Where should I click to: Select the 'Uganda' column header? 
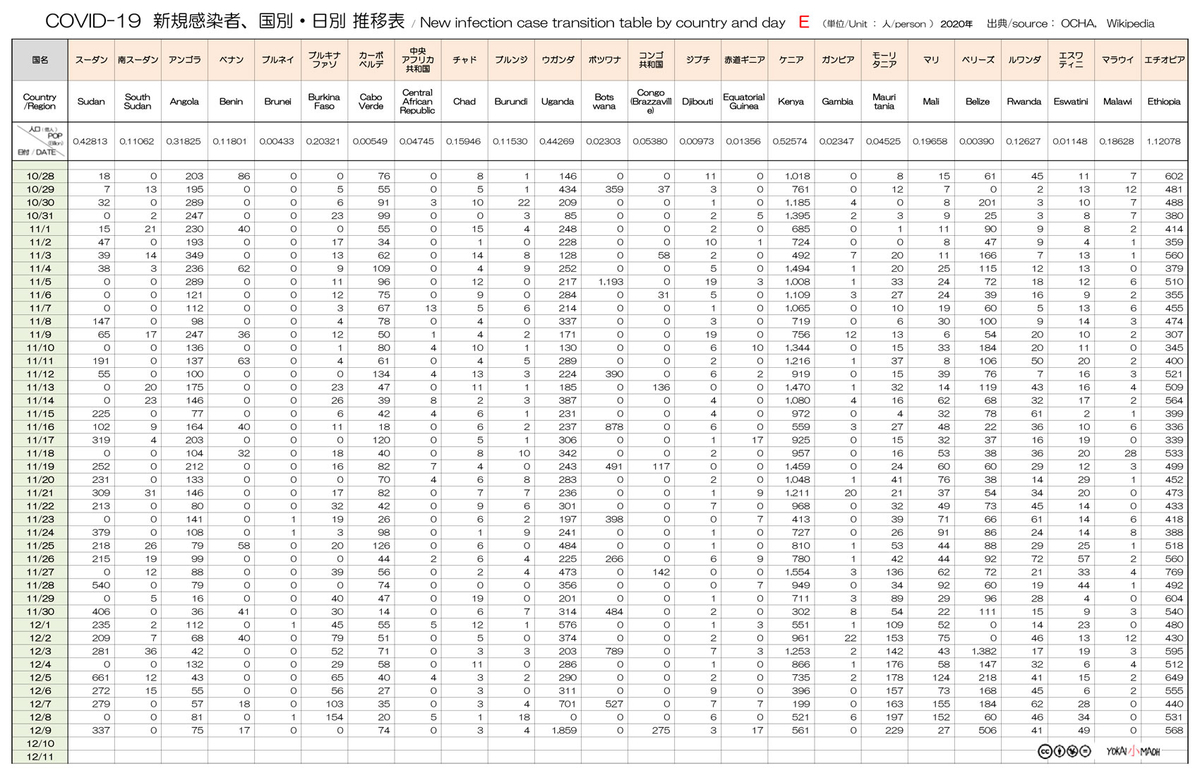pyautogui.click(x=556, y=102)
